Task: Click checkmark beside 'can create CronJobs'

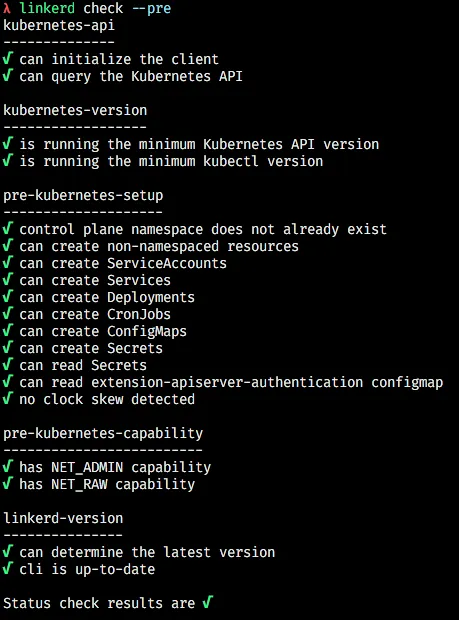Action: tap(8, 314)
